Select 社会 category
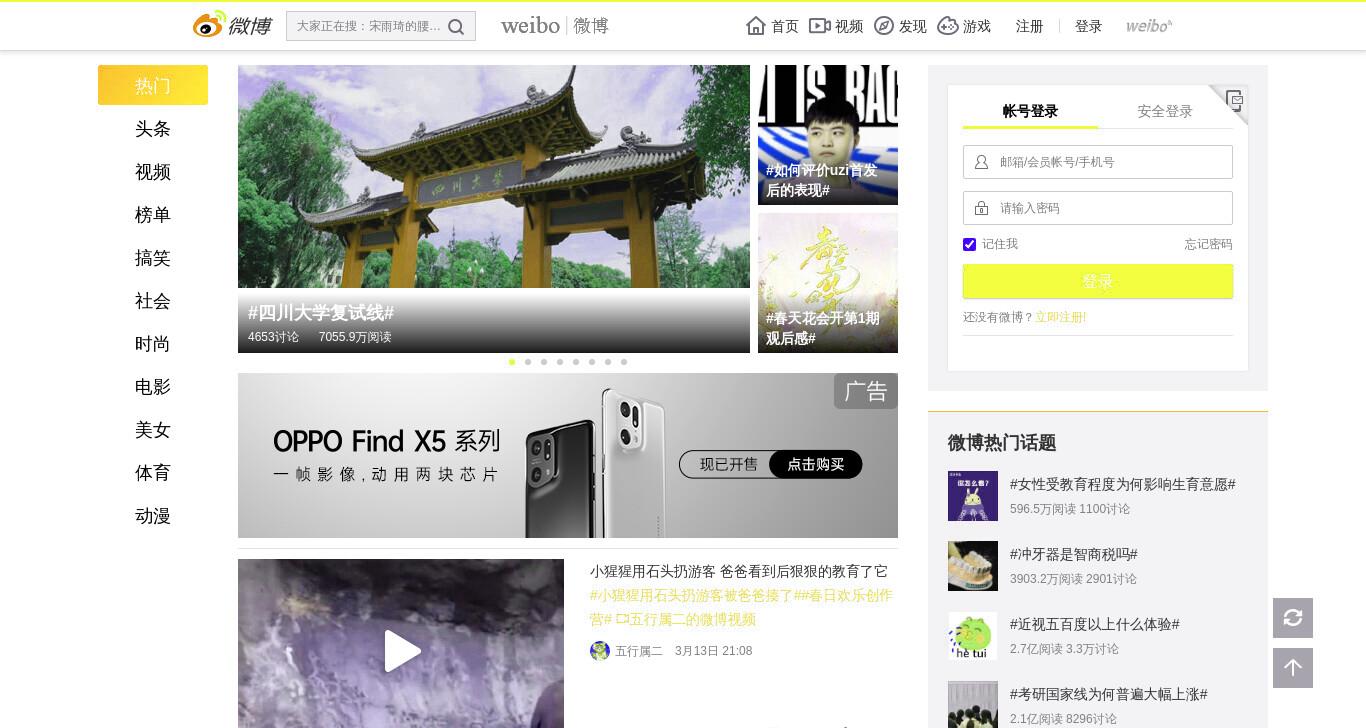Image resolution: width=1366 pixels, height=728 pixels. 153,301
